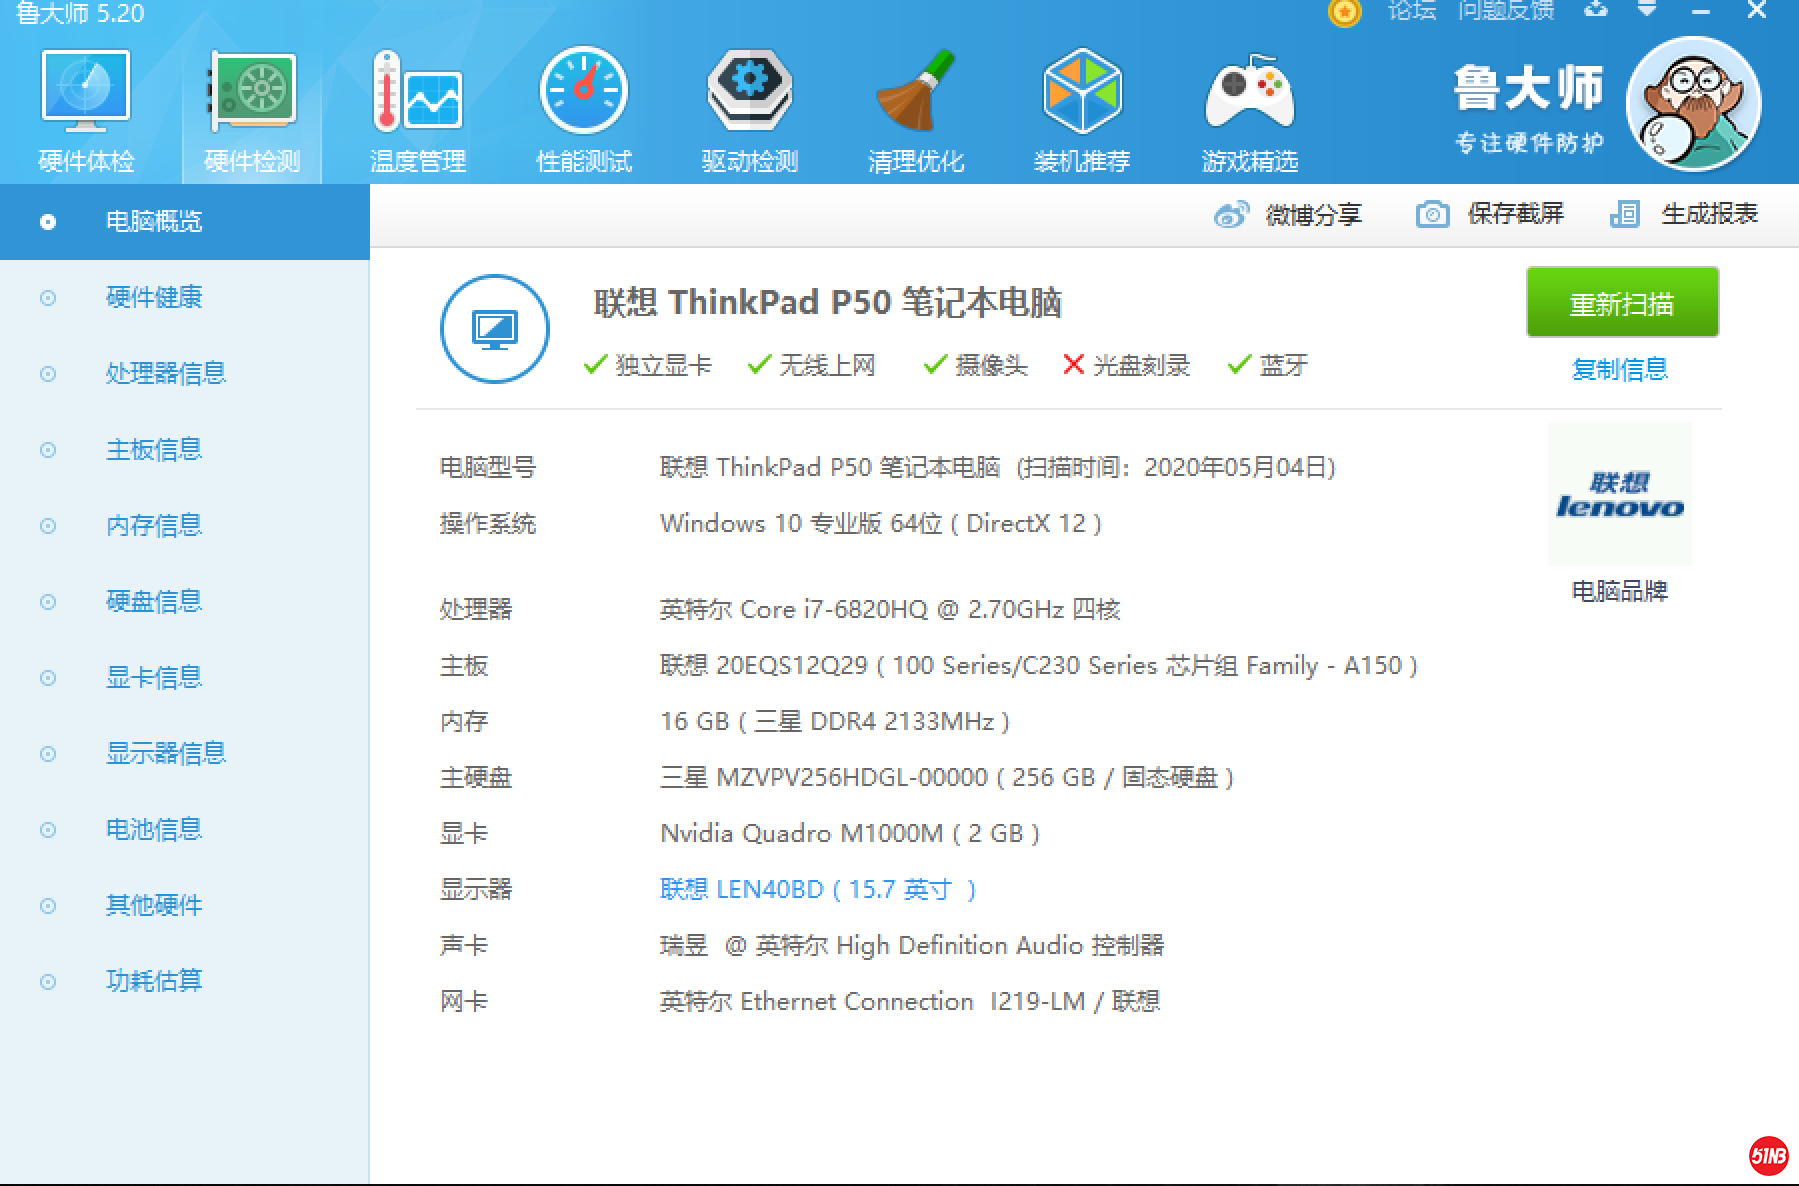Select 显卡信息 in the sidebar

(153, 677)
